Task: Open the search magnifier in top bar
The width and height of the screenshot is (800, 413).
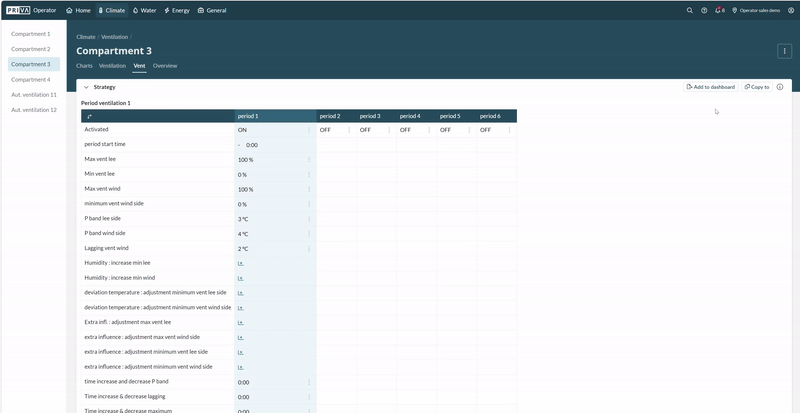Action: click(x=690, y=10)
